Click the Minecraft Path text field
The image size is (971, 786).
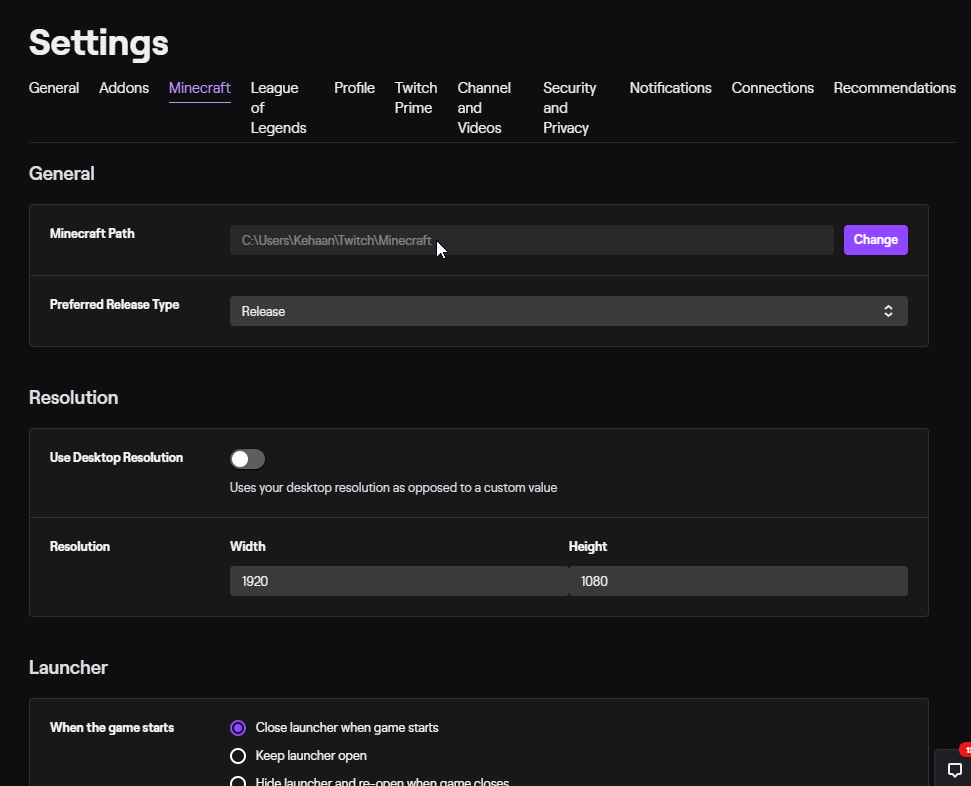pos(531,240)
